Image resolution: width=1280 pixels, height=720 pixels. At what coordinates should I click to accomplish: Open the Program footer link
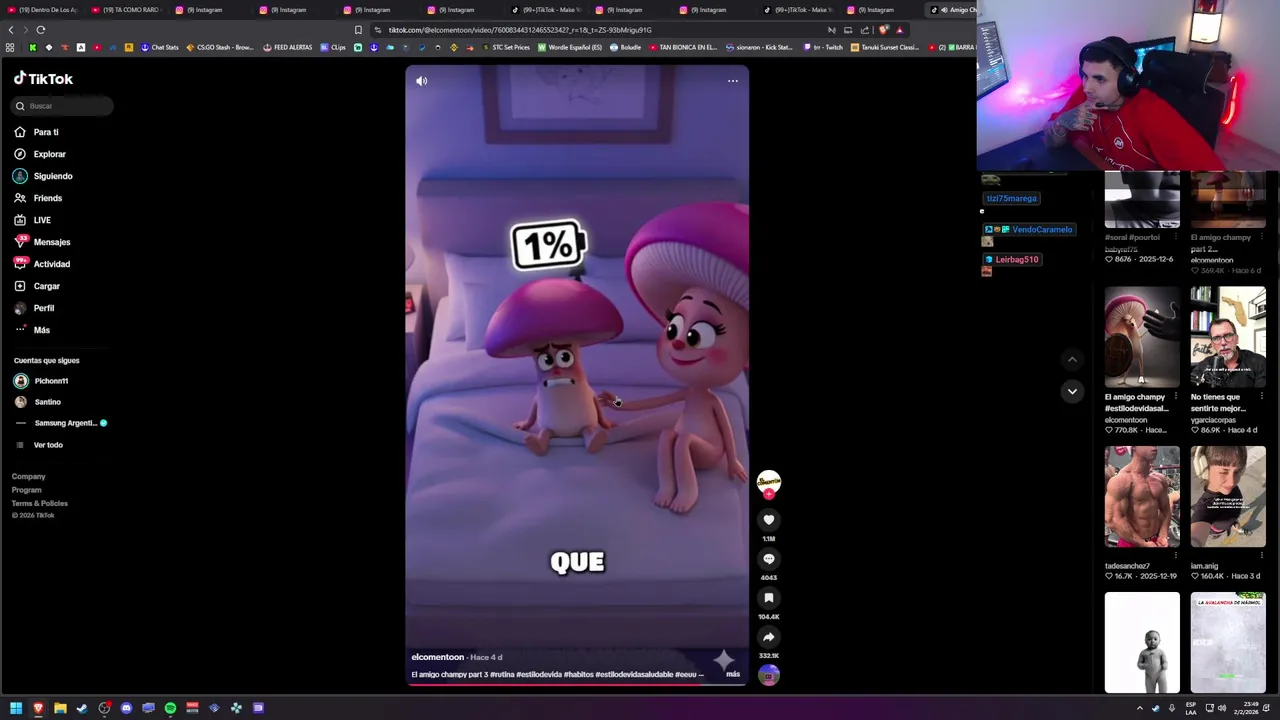[x=26, y=490]
